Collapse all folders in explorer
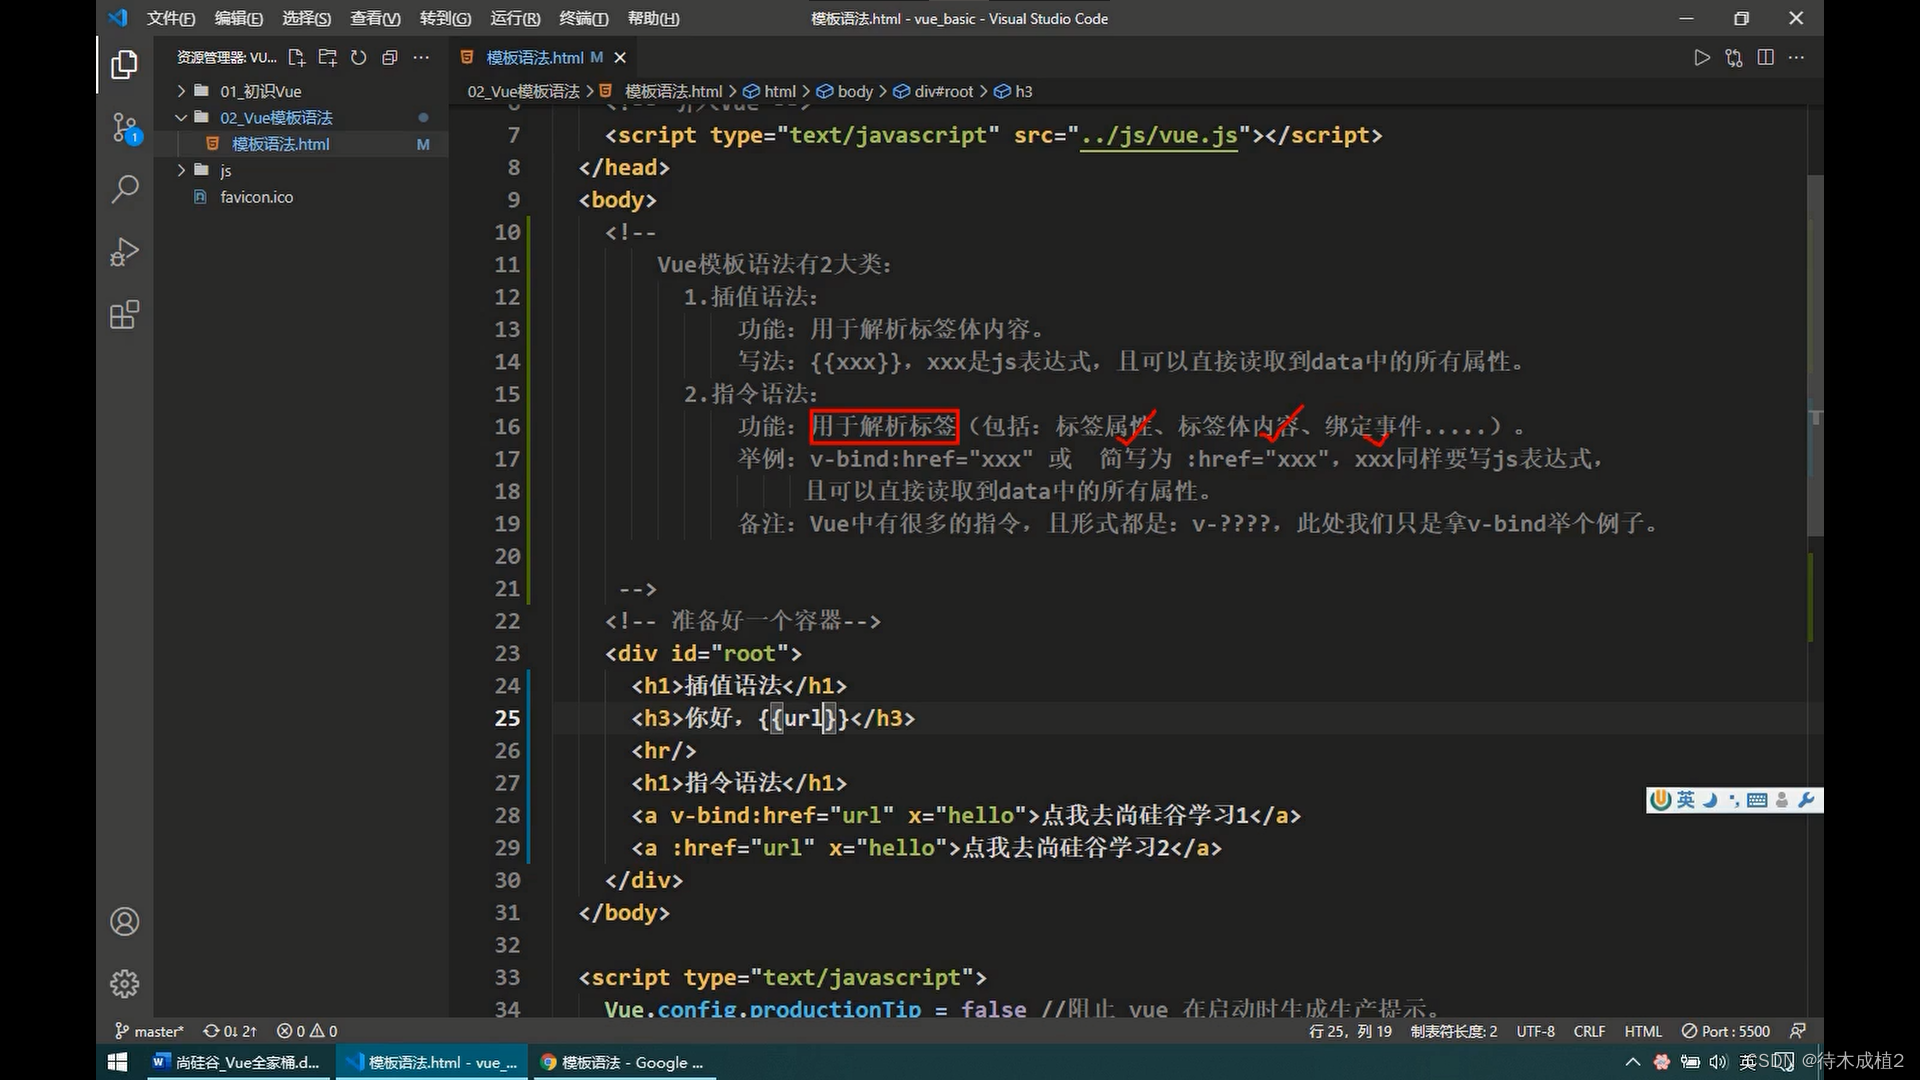 (390, 57)
